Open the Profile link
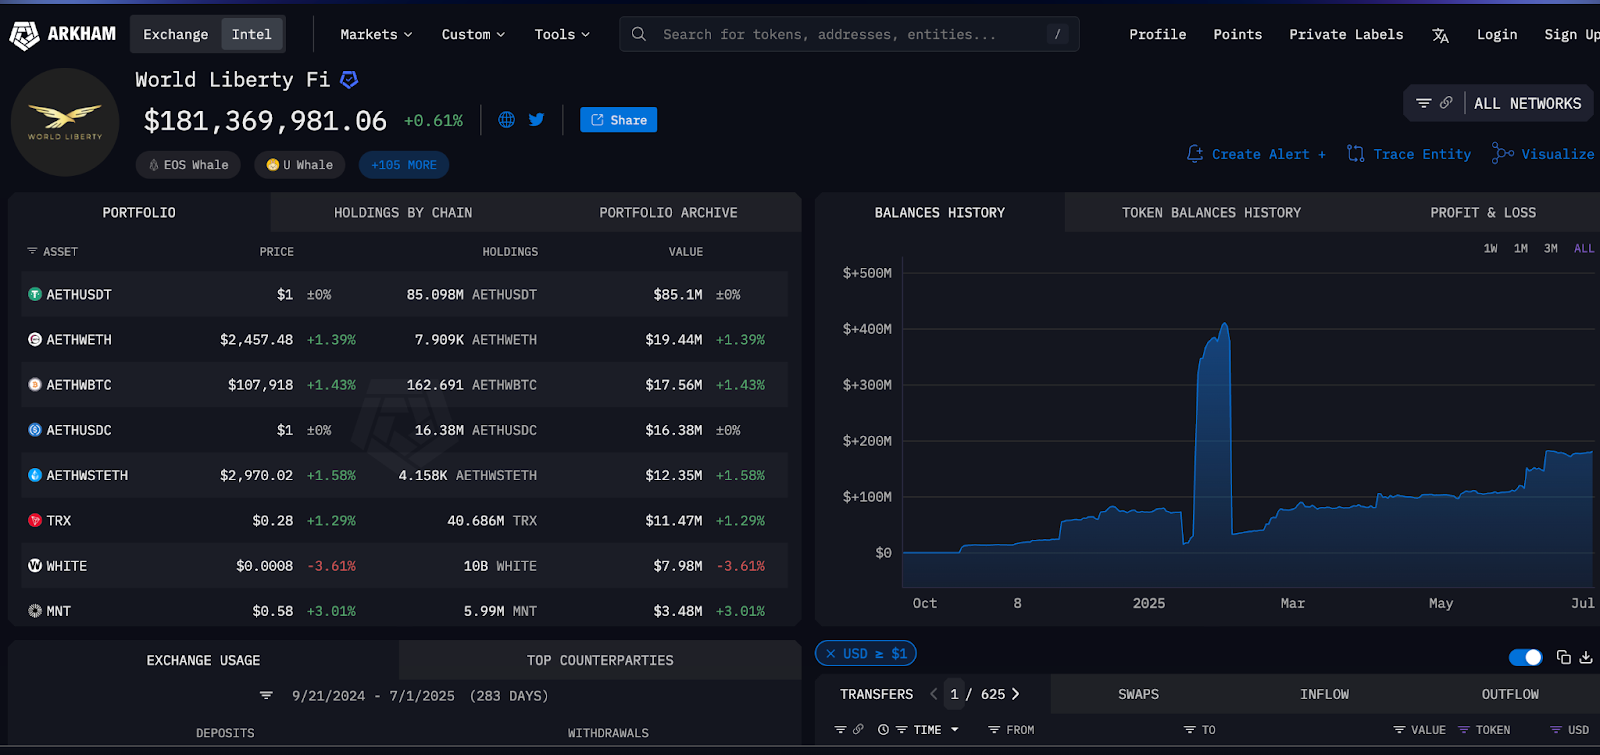 pos(1158,34)
